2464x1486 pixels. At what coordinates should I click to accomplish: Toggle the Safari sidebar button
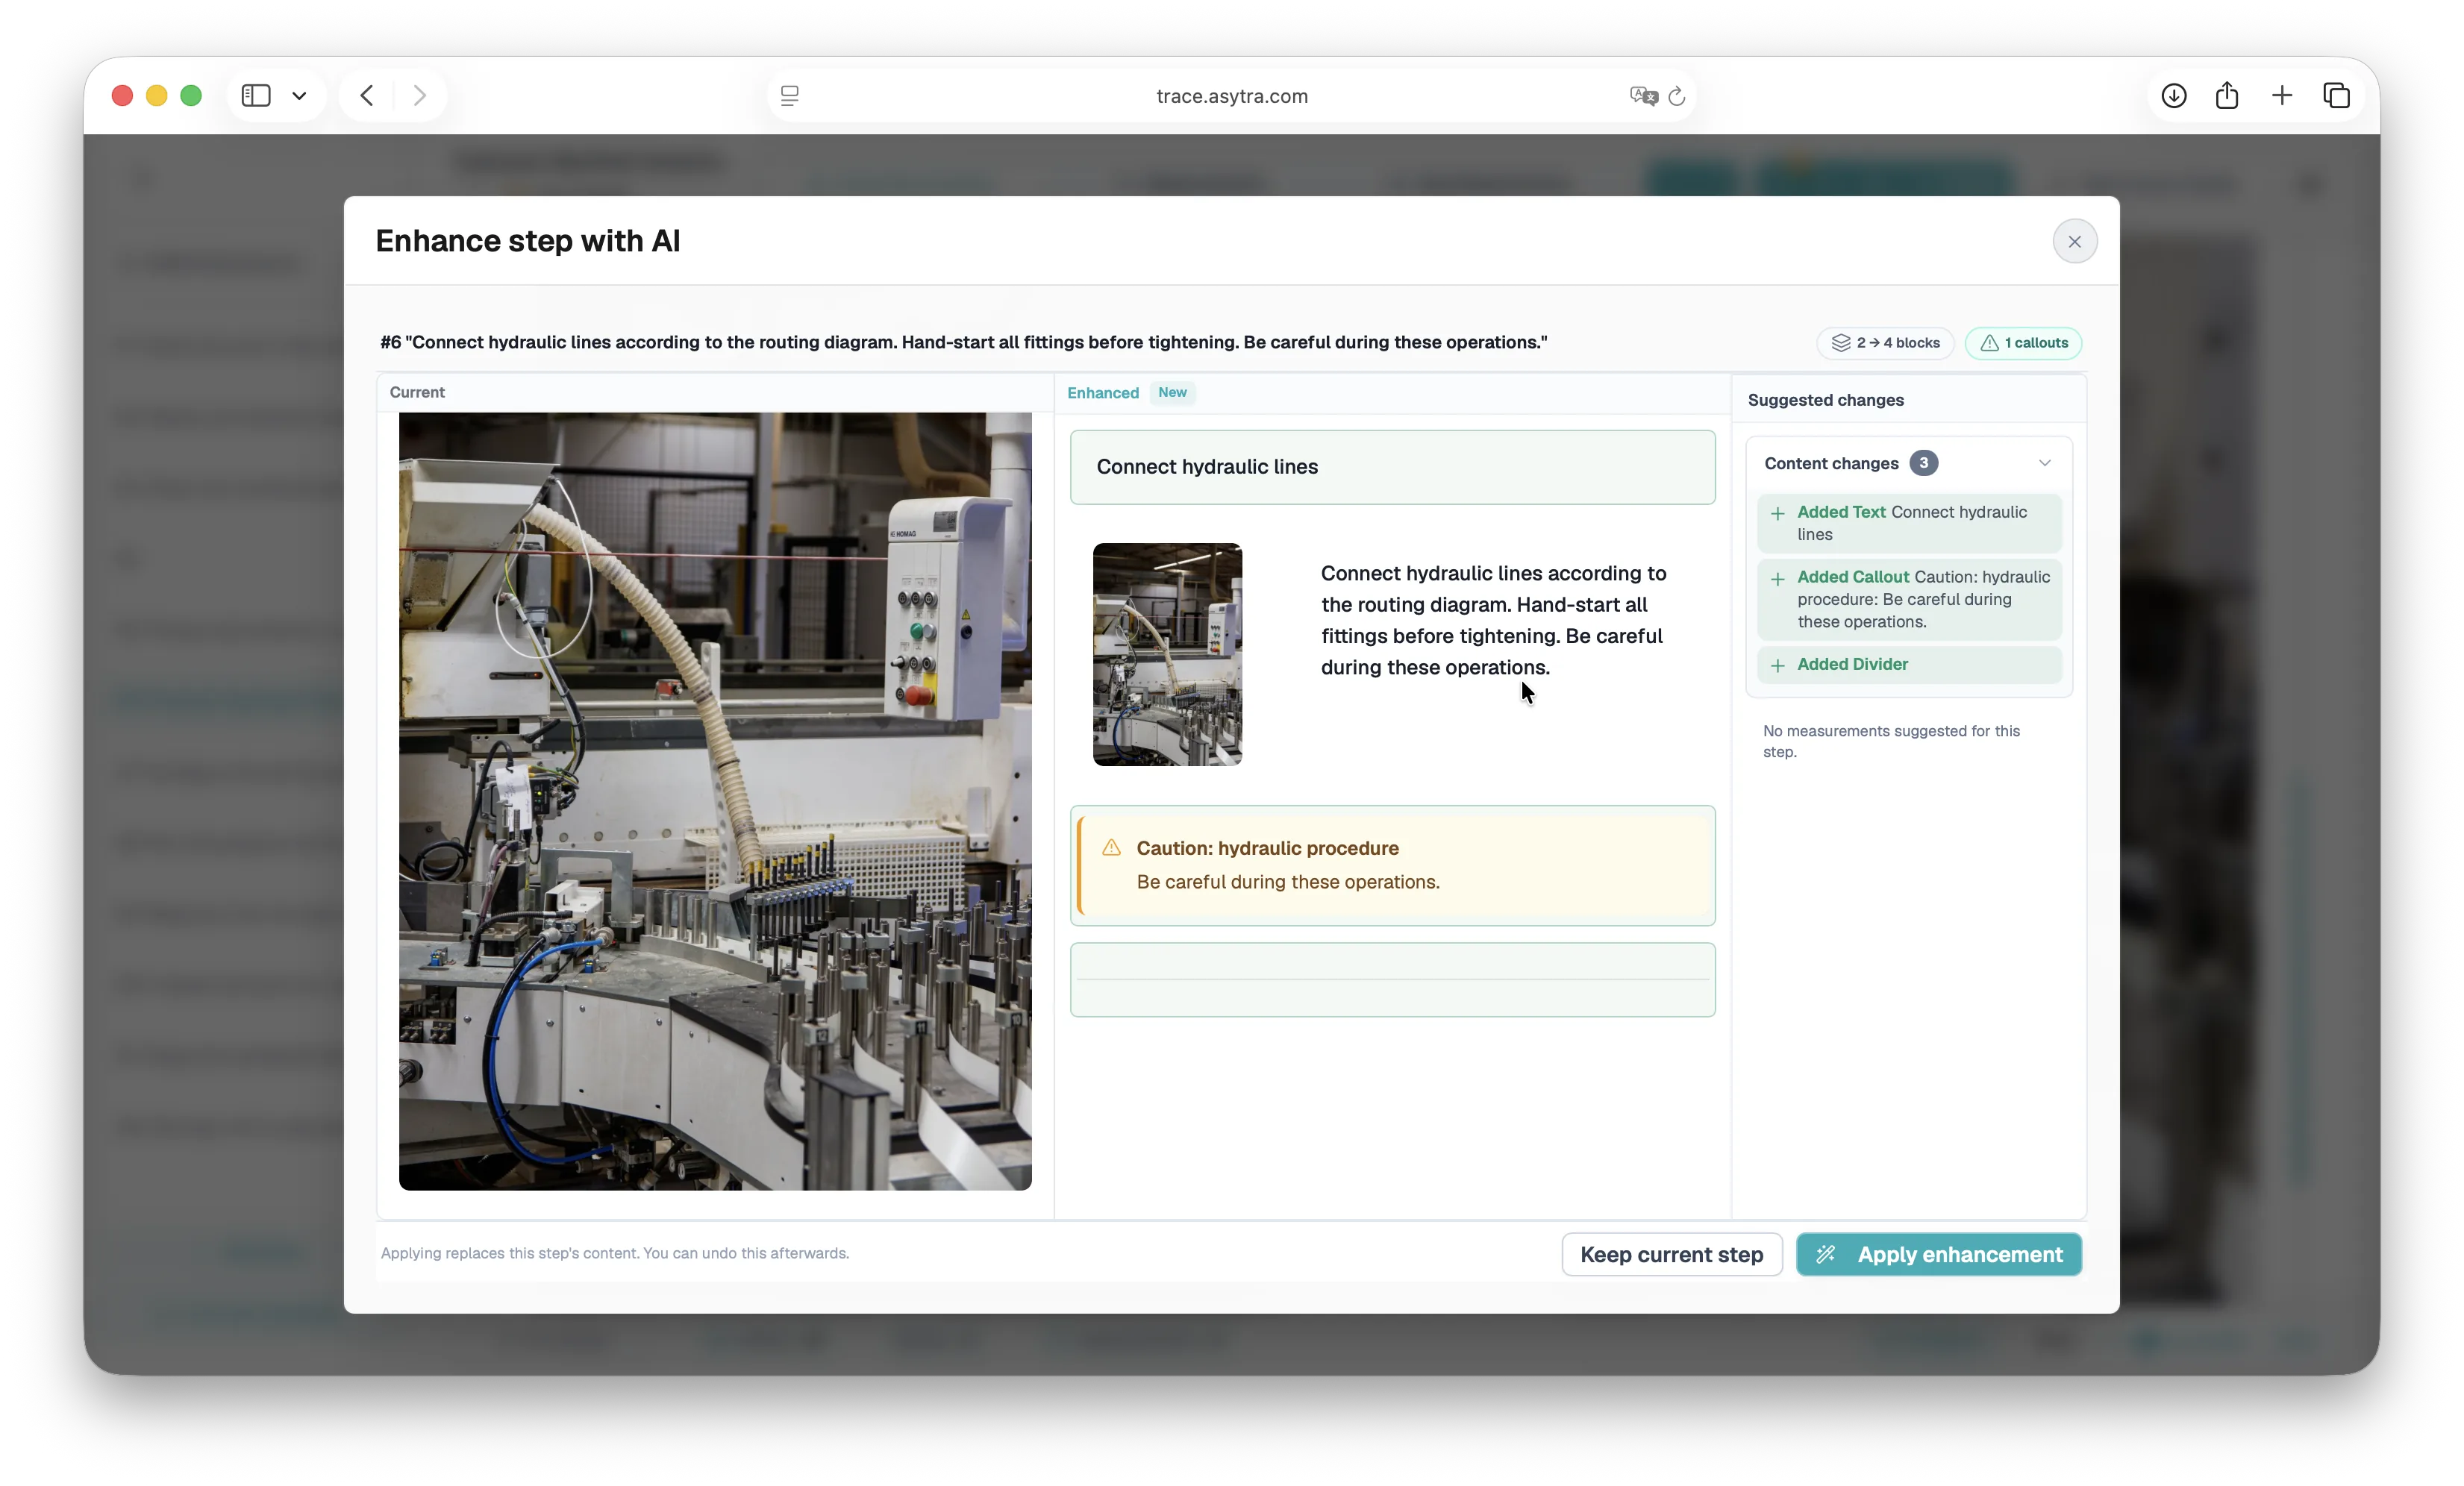(256, 95)
